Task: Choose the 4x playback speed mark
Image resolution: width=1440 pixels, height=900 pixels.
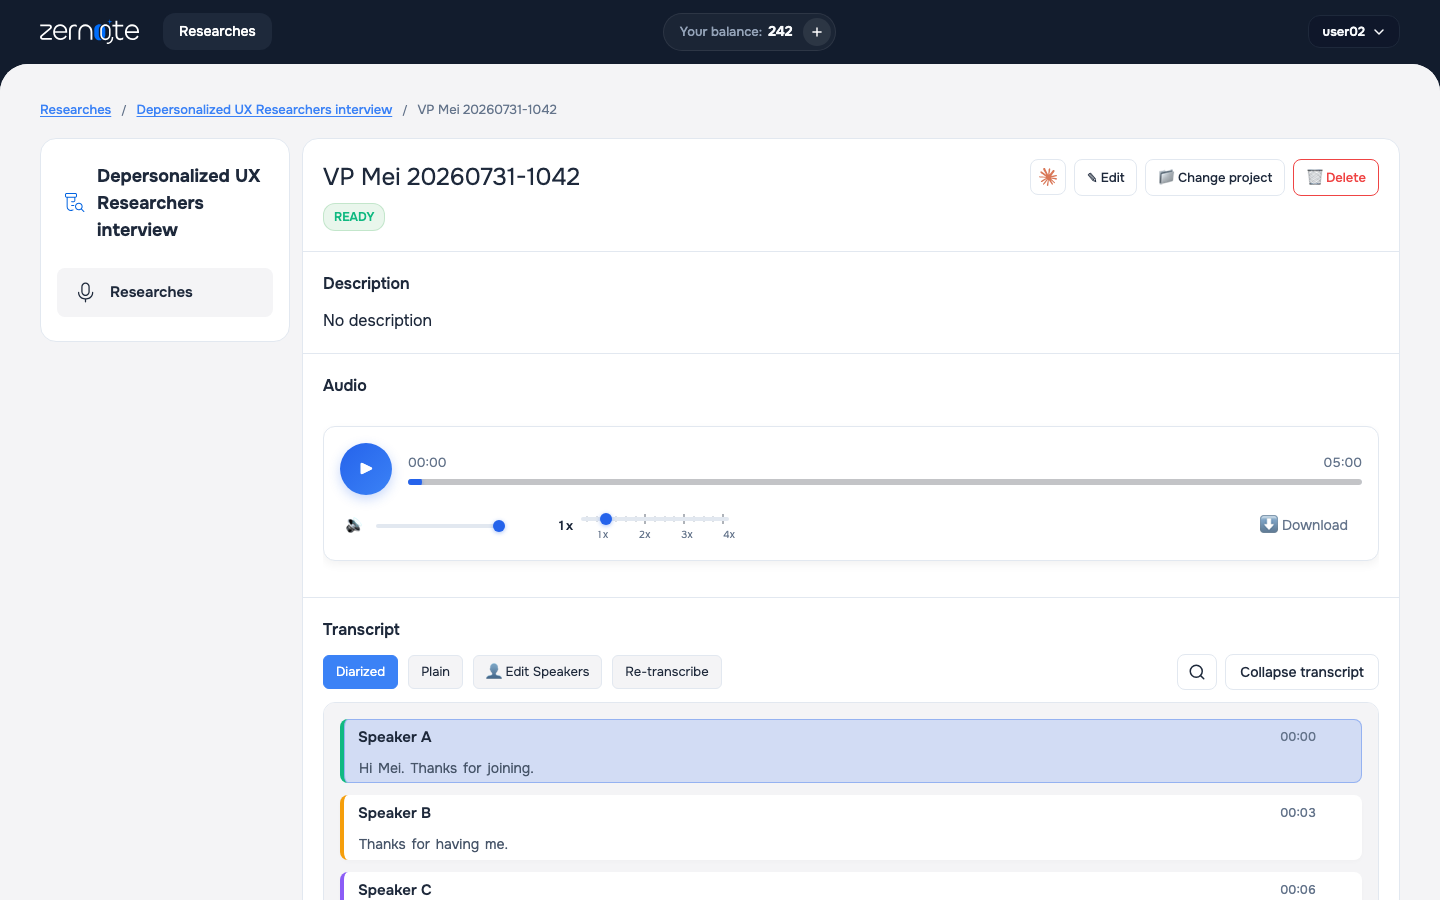Action: pyautogui.click(x=729, y=534)
